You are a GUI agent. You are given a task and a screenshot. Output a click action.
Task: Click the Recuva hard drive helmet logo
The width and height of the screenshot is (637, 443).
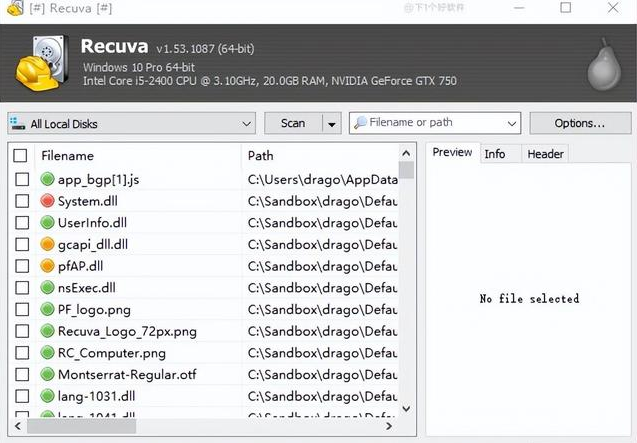pyautogui.click(x=42, y=62)
